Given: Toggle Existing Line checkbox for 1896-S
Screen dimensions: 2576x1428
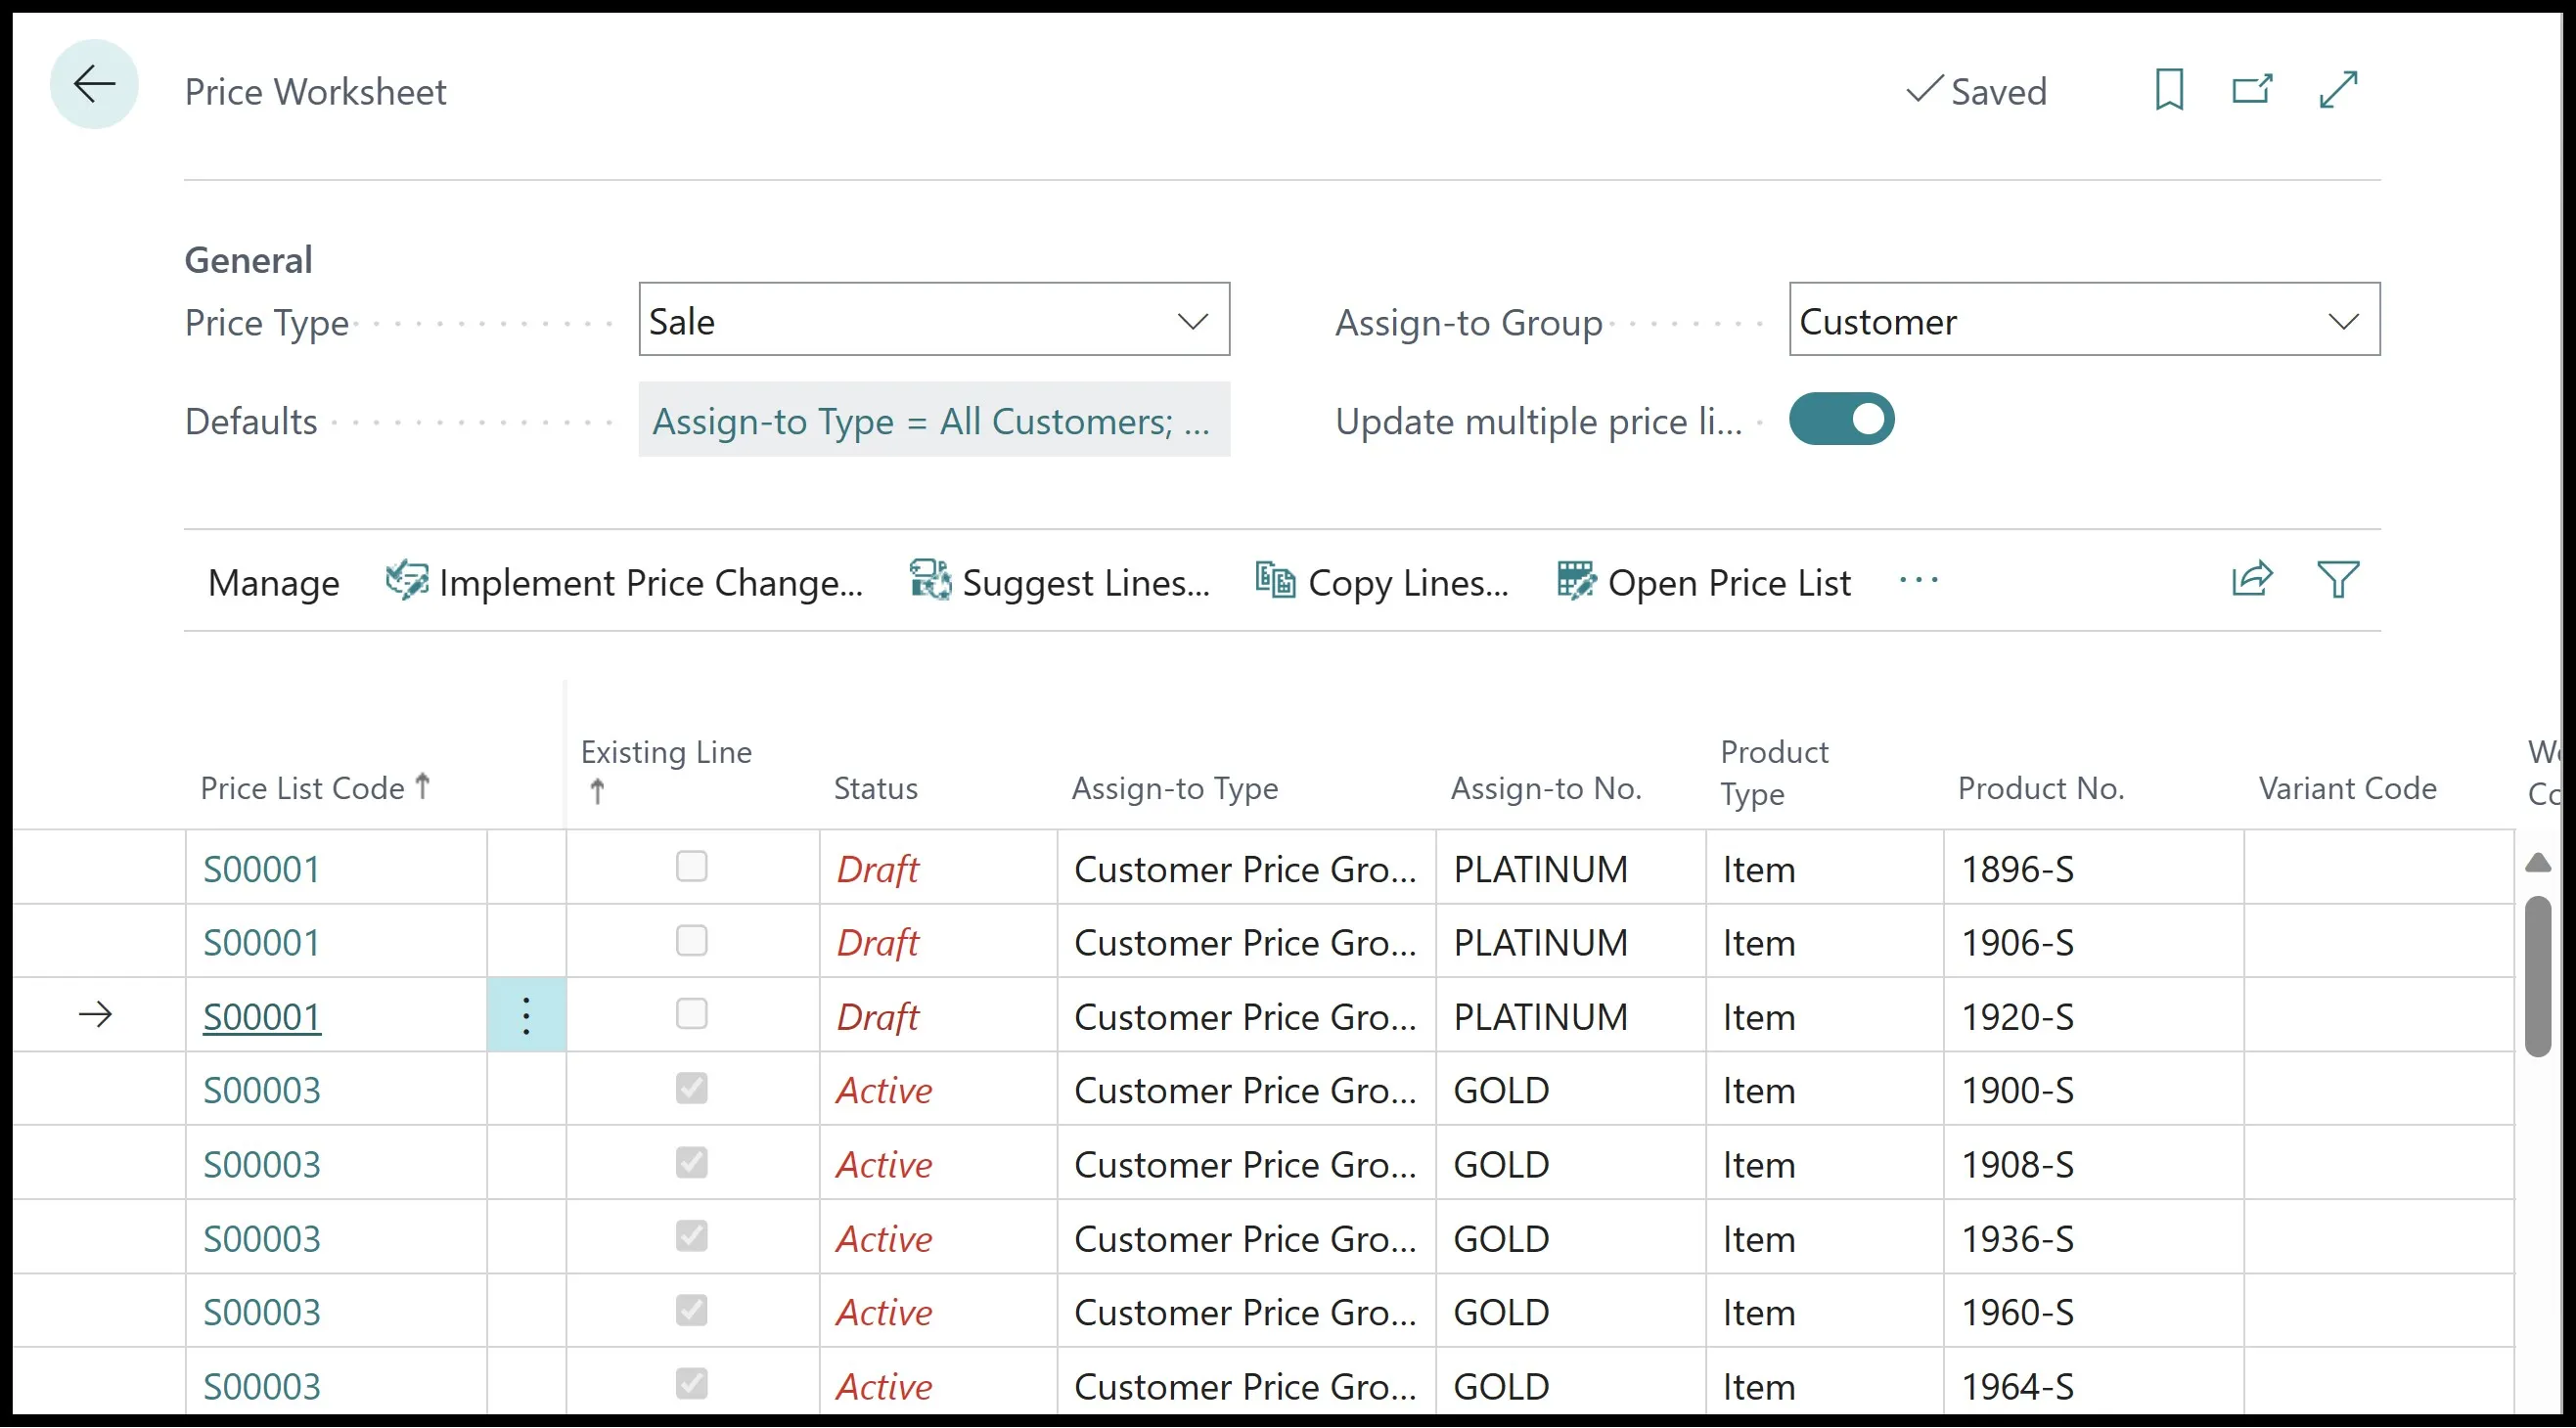Looking at the screenshot, I should click(691, 867).
